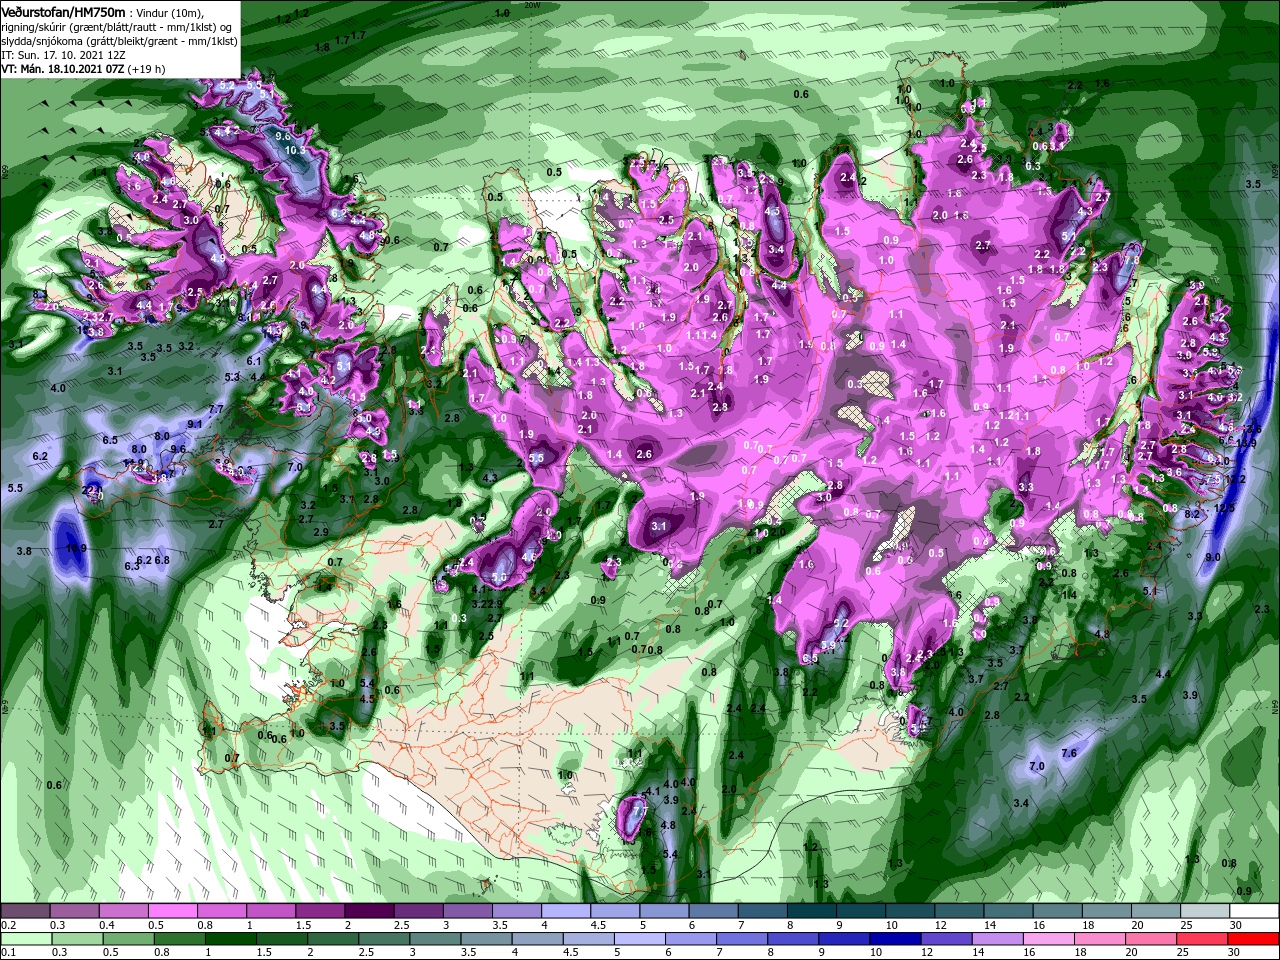Click the '10.9' value in the blue patch
The width and height of the screenshot is (1280, 960).
pyautogui.click(x=76, y=548)
